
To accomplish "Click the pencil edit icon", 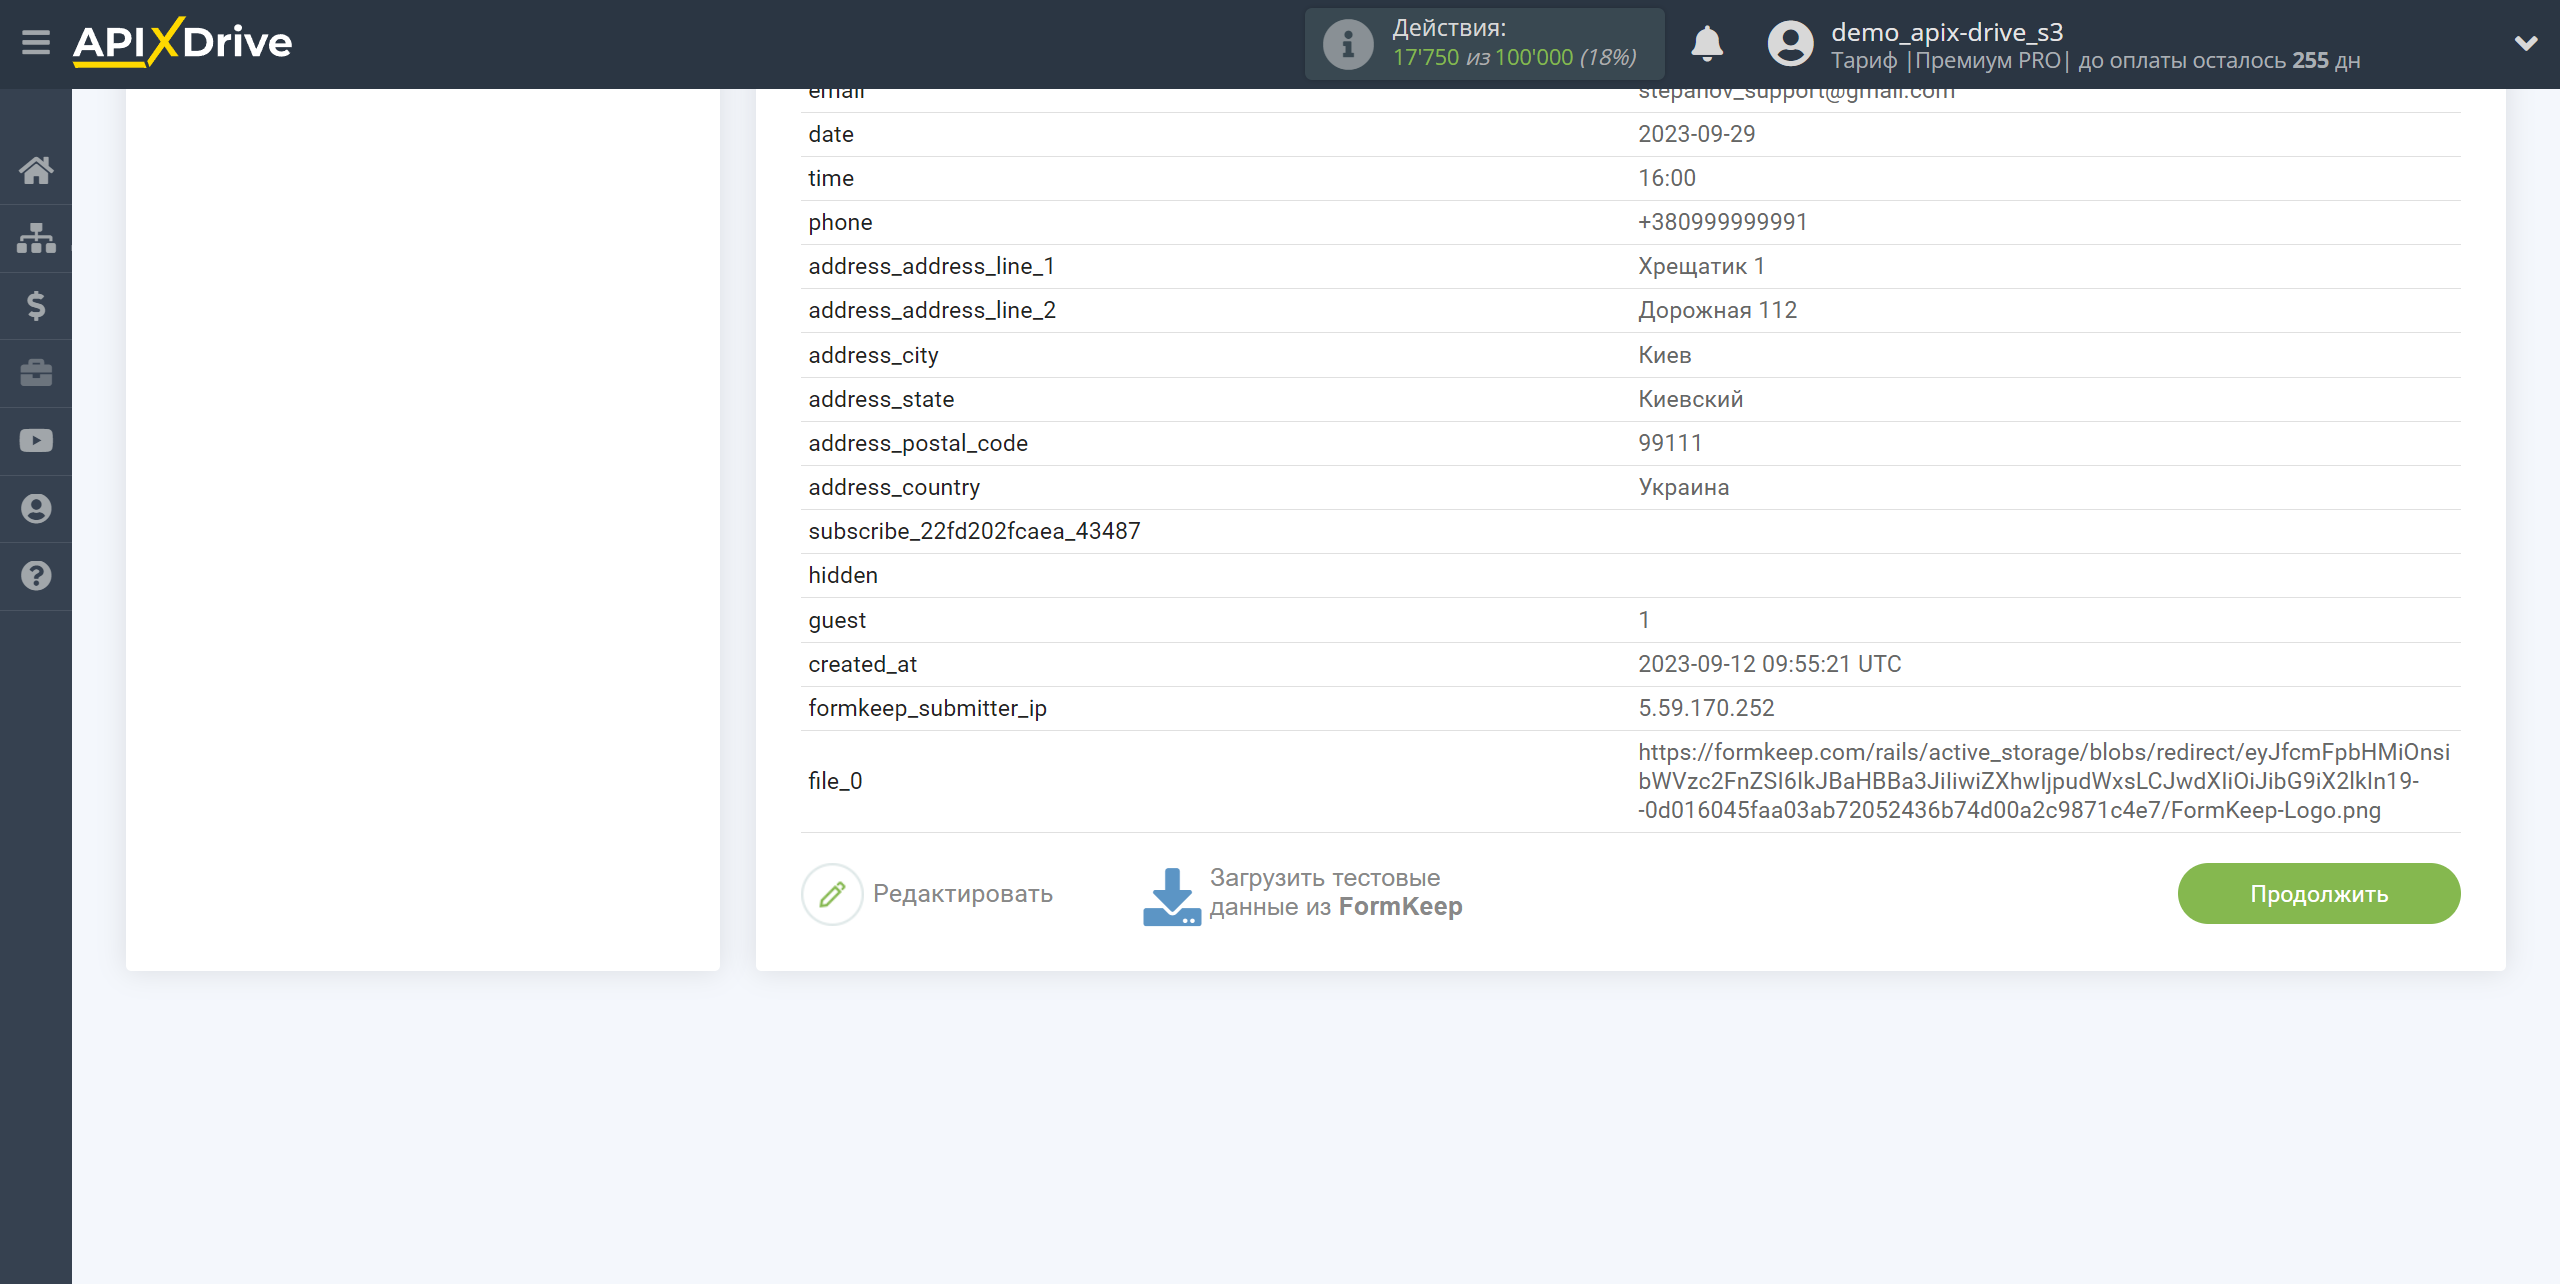I will [x=832, y=894].
